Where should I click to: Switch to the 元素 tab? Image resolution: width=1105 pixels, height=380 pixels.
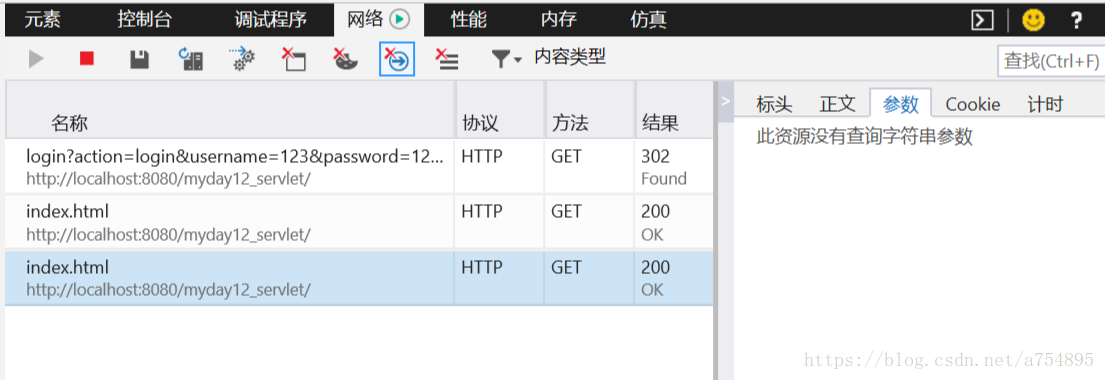[x=42, y=20]
